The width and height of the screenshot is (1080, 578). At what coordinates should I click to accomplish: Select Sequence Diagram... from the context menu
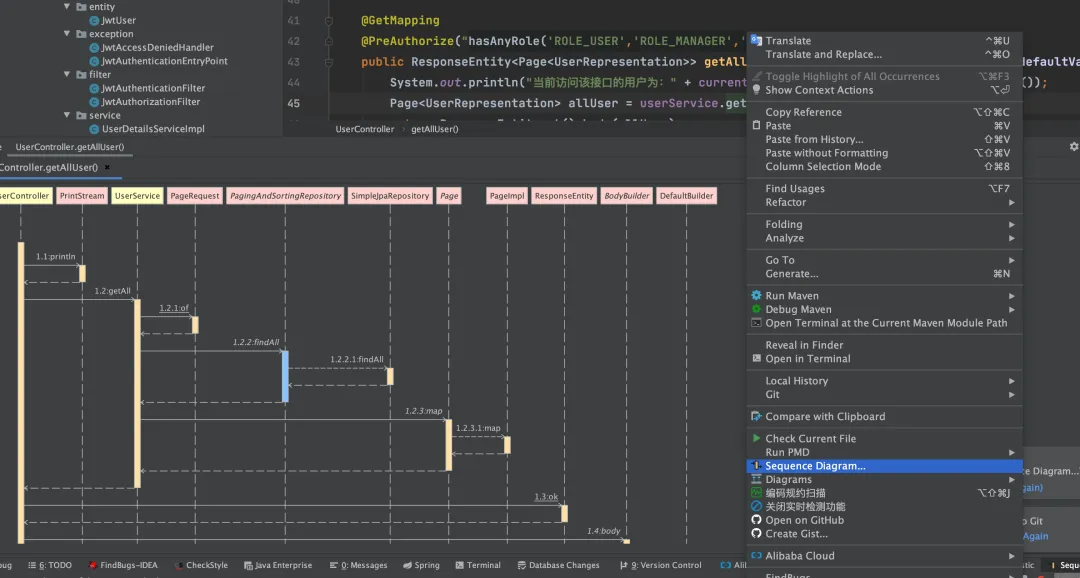pos(815,466)
